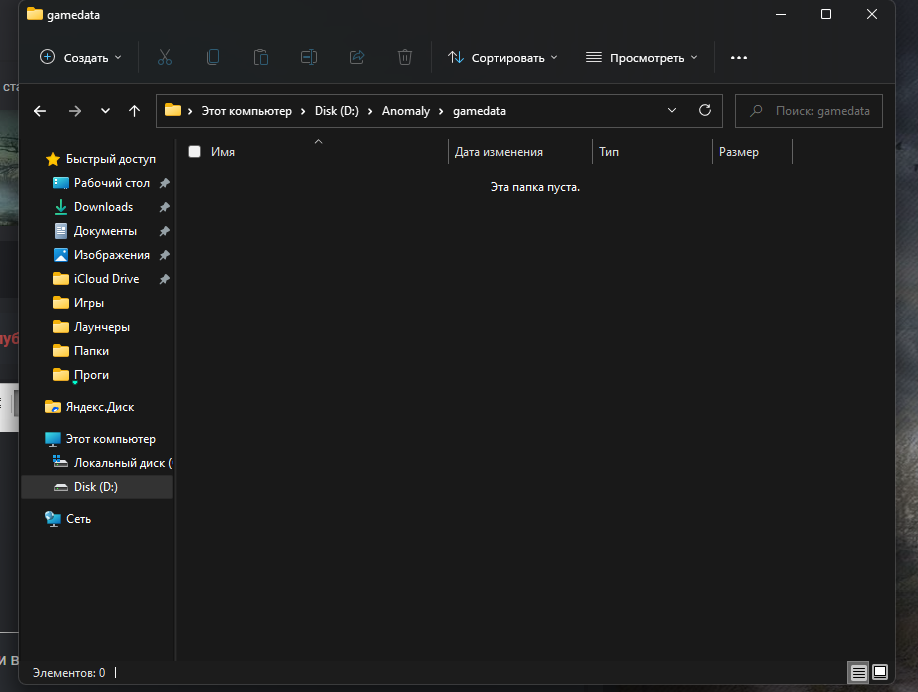Click Anomaly in the breadcrumb path

click(x=405, y=111)
